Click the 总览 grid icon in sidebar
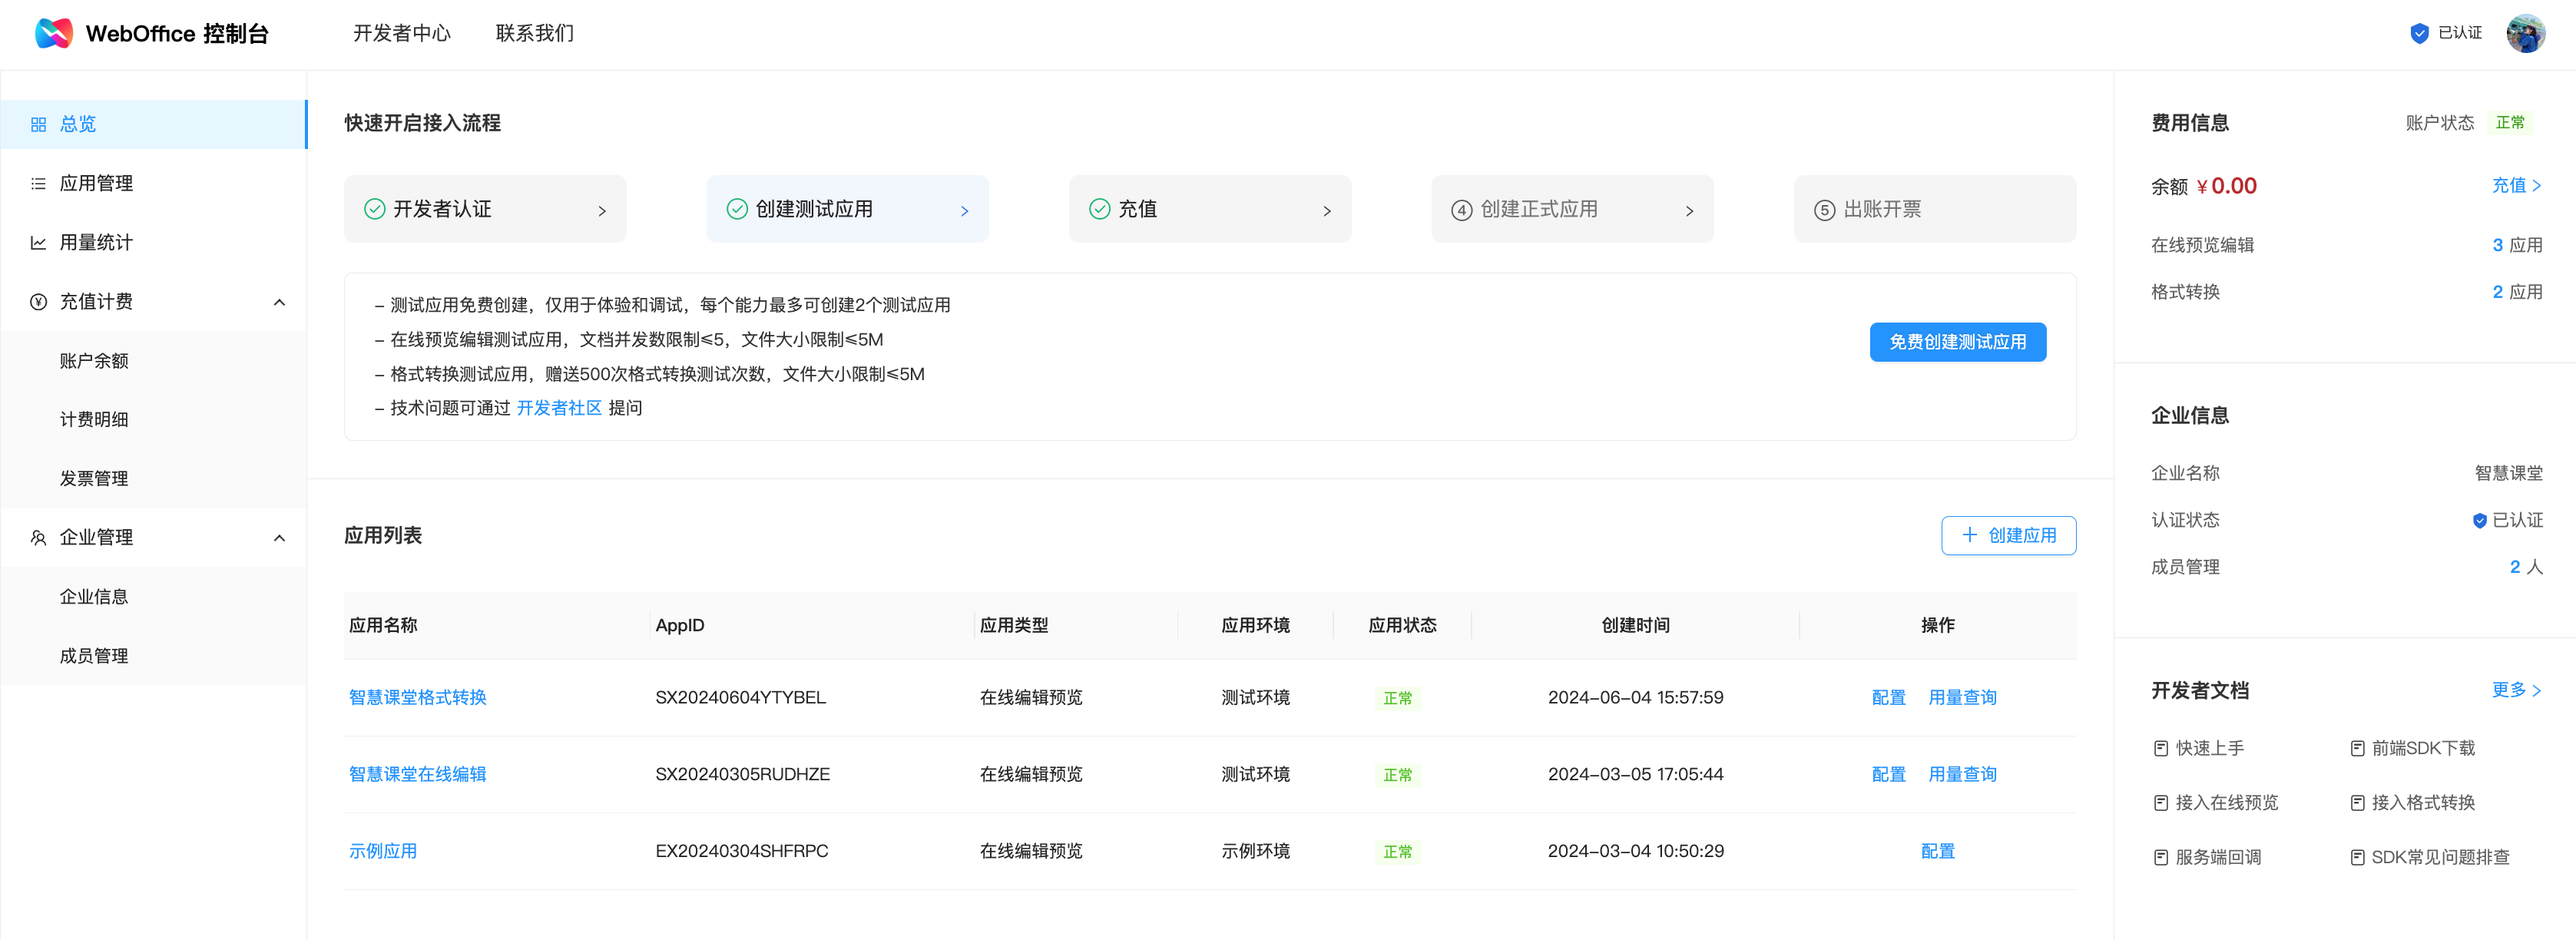The image size is (2576, 940). pos(38,124)
